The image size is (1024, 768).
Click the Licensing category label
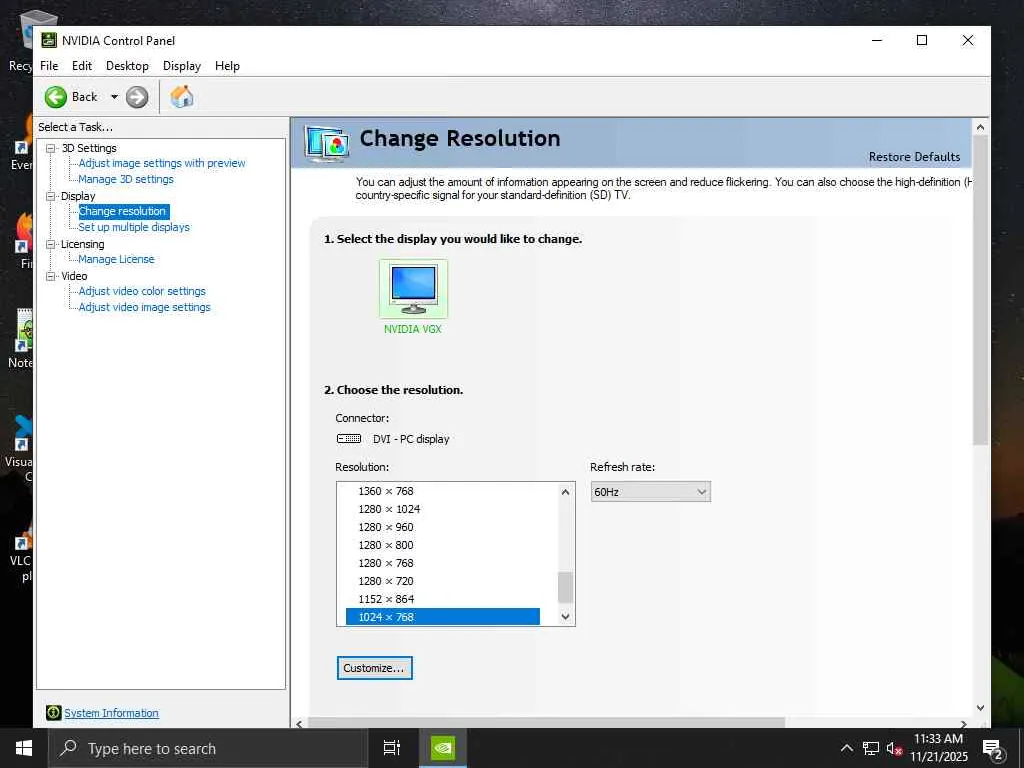point(82,244)
